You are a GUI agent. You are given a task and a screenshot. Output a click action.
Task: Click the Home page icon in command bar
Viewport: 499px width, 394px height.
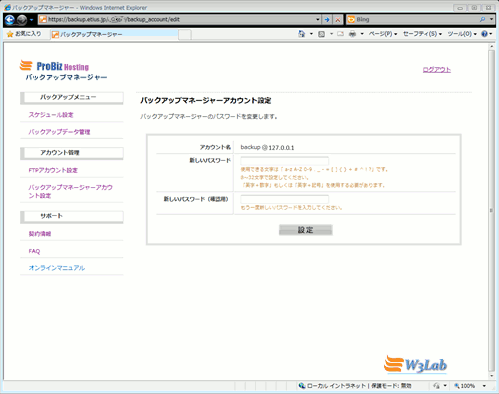(302, 34)
